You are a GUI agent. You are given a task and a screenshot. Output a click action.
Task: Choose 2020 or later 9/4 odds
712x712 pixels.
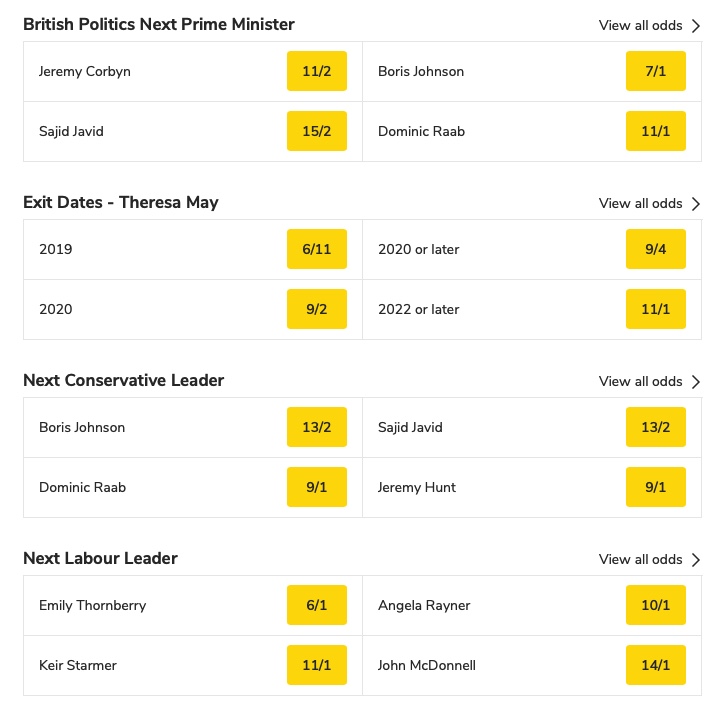coord(656,249)
